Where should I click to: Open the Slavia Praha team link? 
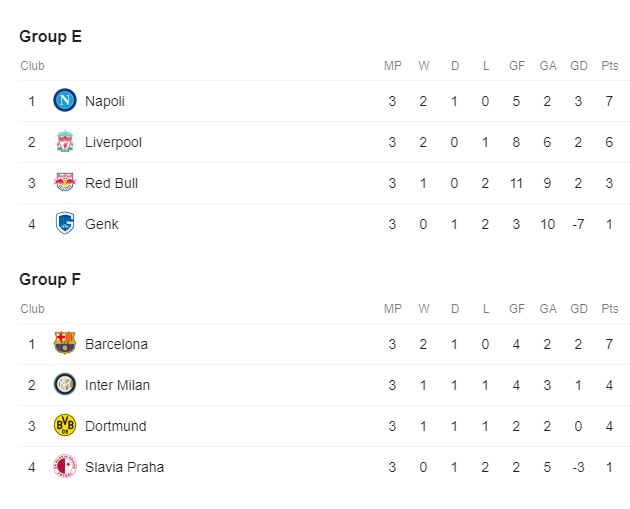125,467
